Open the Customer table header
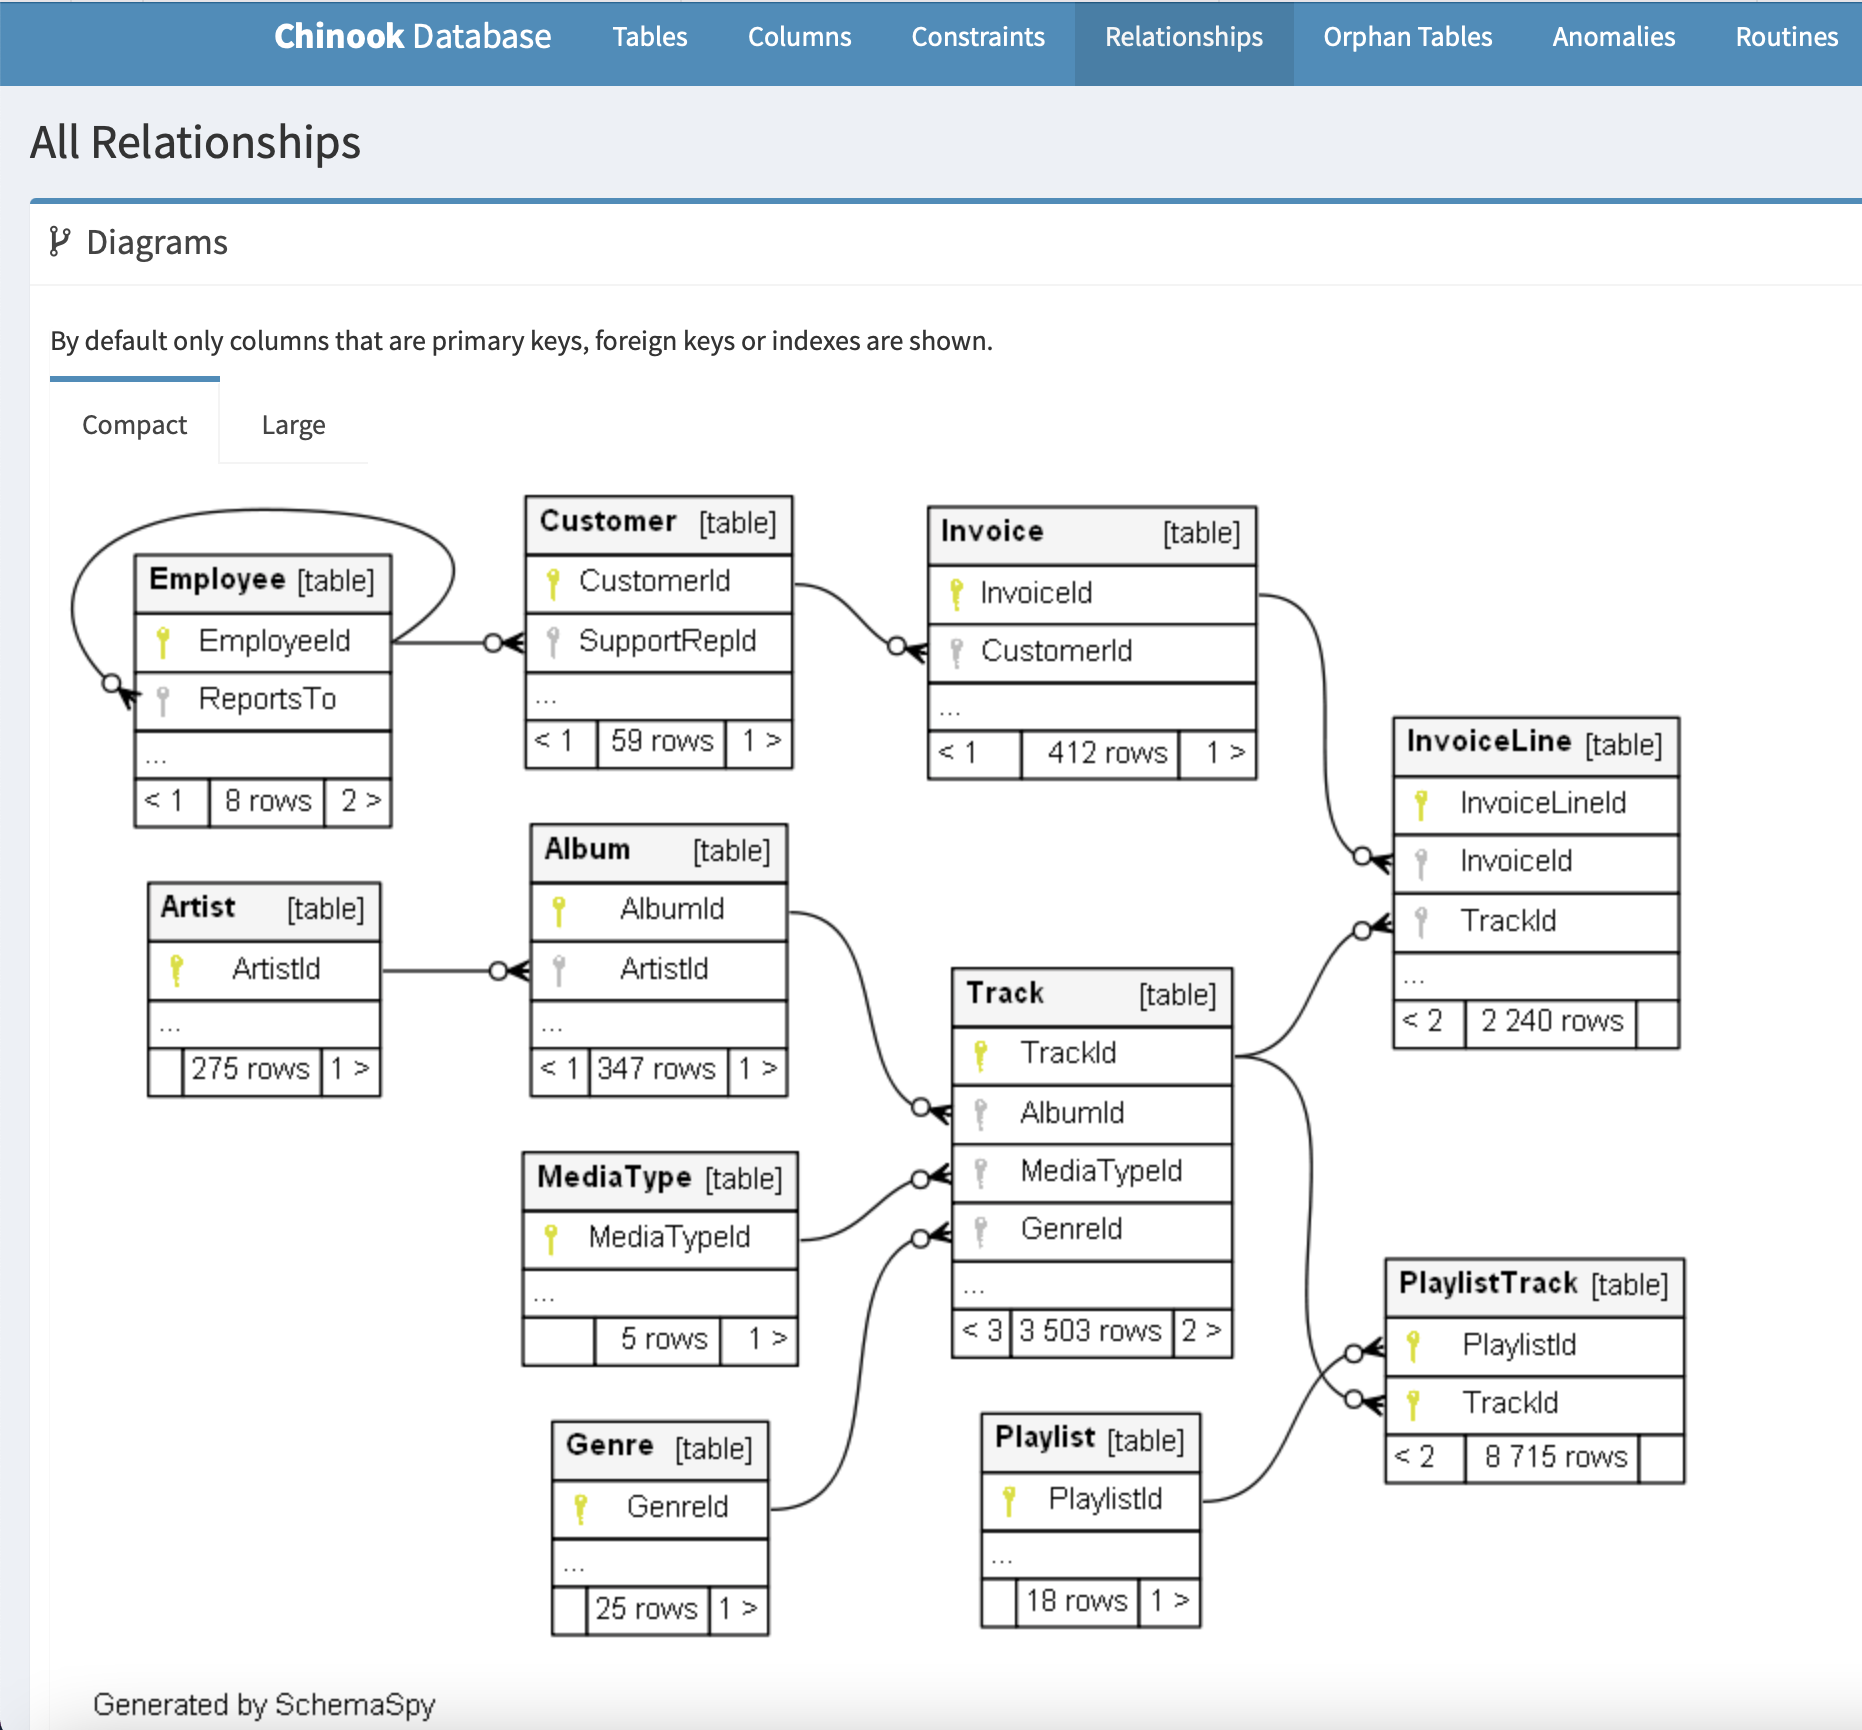Viewport: 1862px width, 1730px height. pos(659,524)
